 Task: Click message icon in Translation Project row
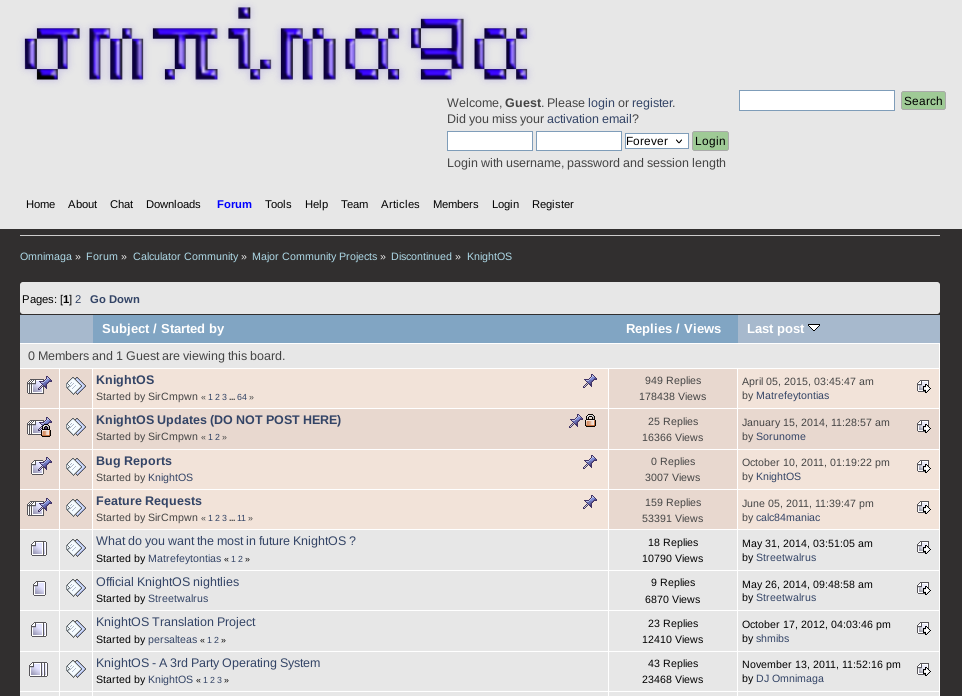(75, 628)
